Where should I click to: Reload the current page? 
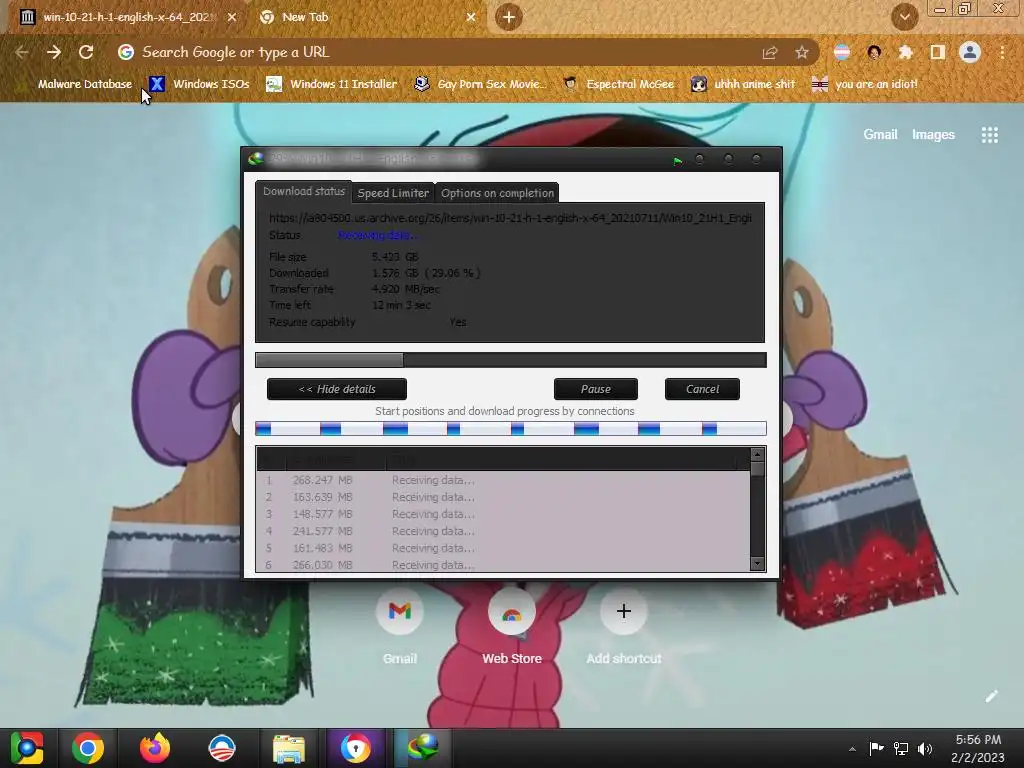tap(86, 52)
